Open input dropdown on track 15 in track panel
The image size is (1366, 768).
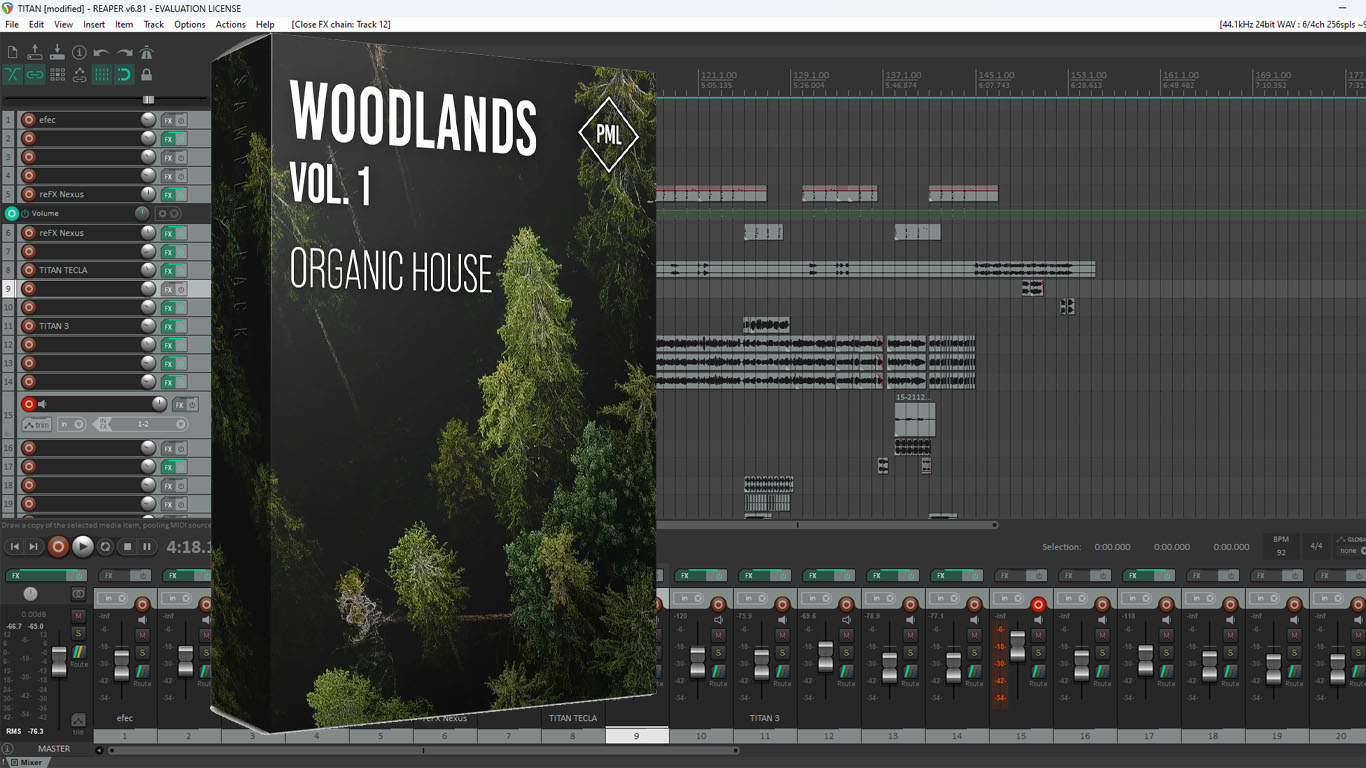point(71,425)
